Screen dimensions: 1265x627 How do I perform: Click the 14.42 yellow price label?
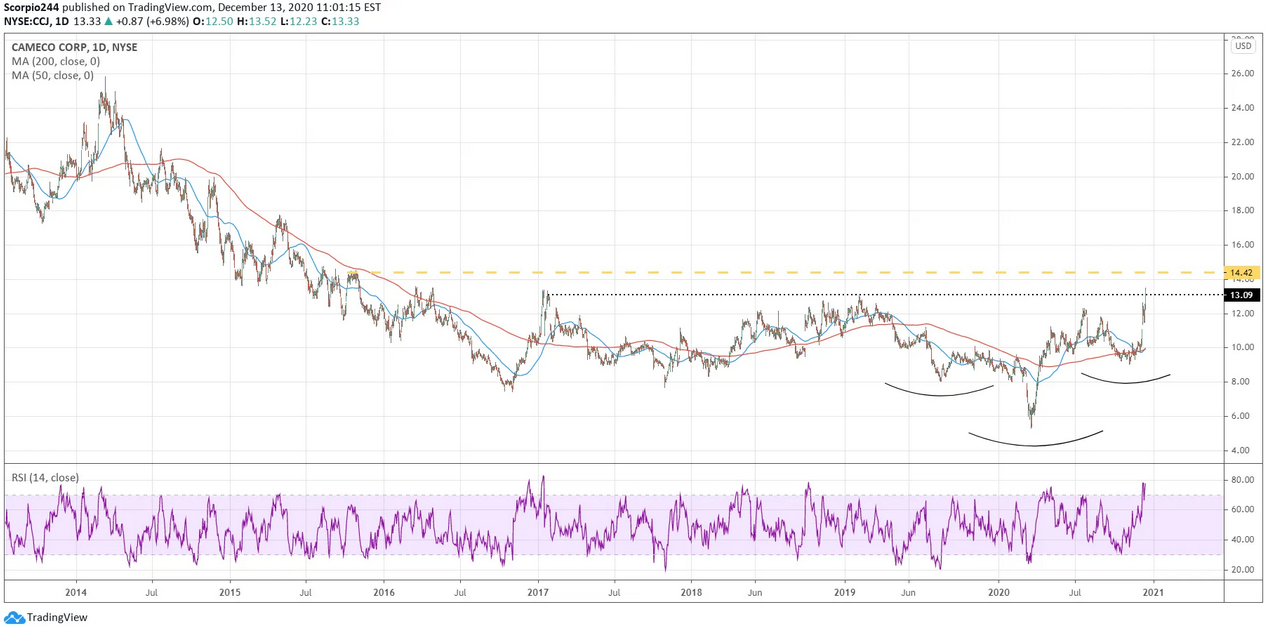click(1240, 272)
